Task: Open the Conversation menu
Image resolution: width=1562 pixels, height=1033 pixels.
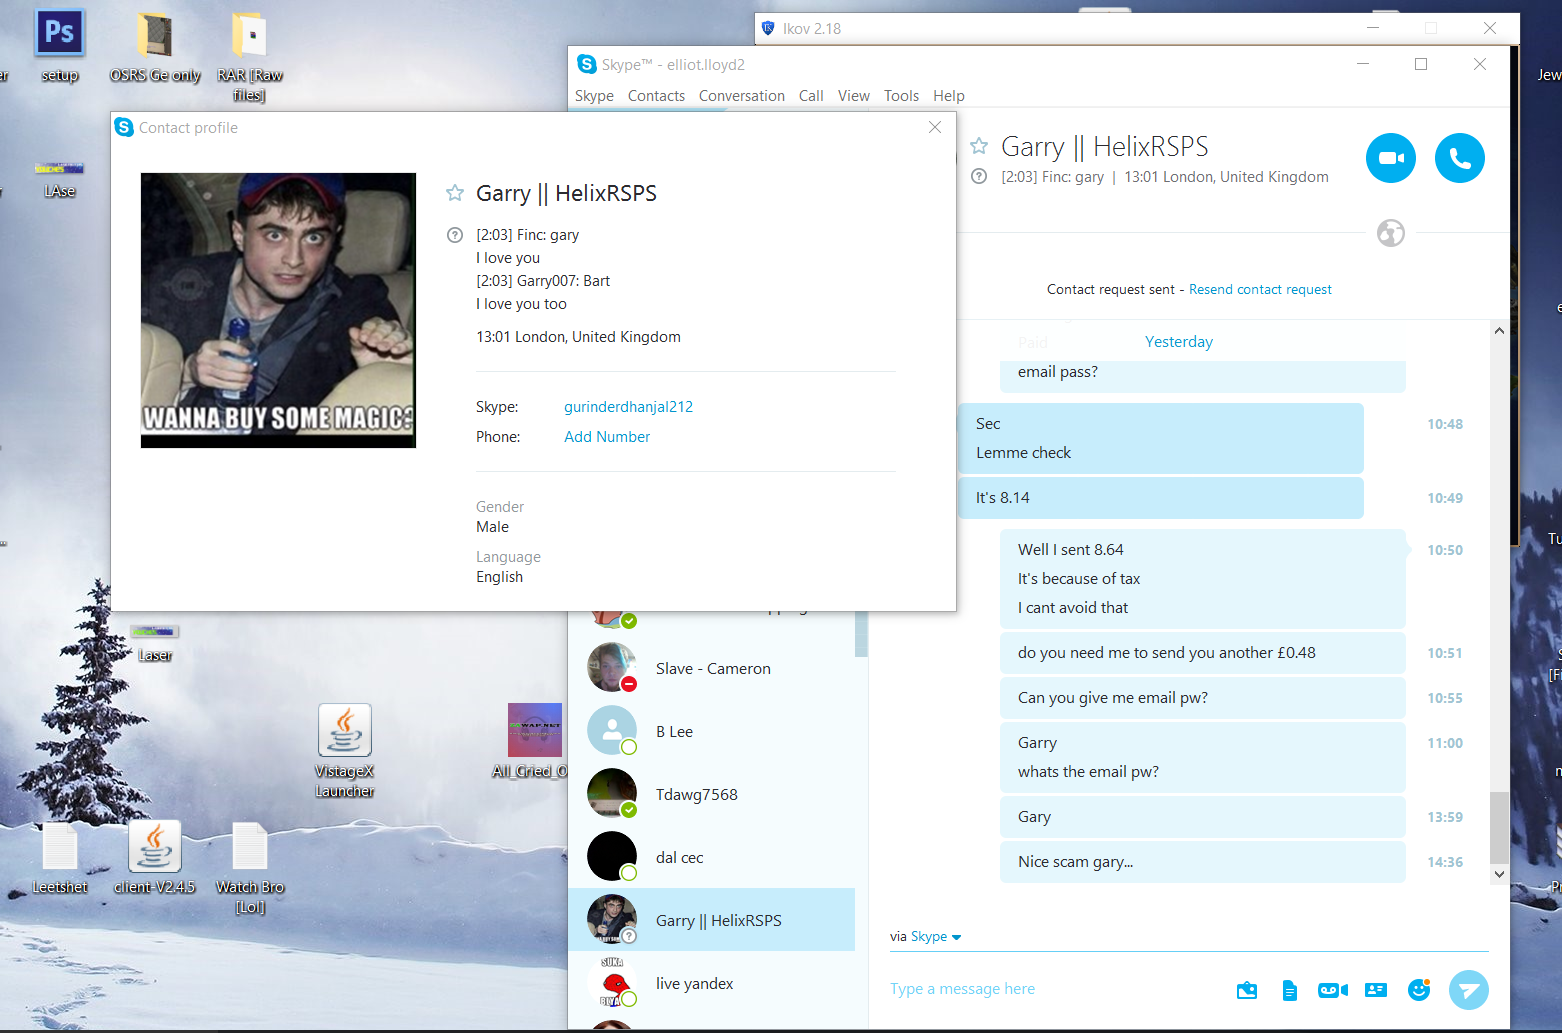Action: pyautogui.click(x=742, y=96)
